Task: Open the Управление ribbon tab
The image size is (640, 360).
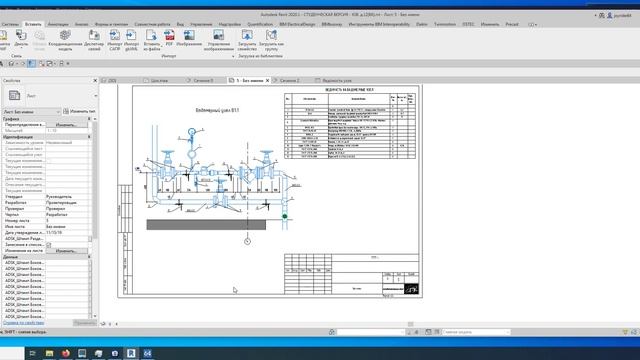Action: [x=201, y=24]
